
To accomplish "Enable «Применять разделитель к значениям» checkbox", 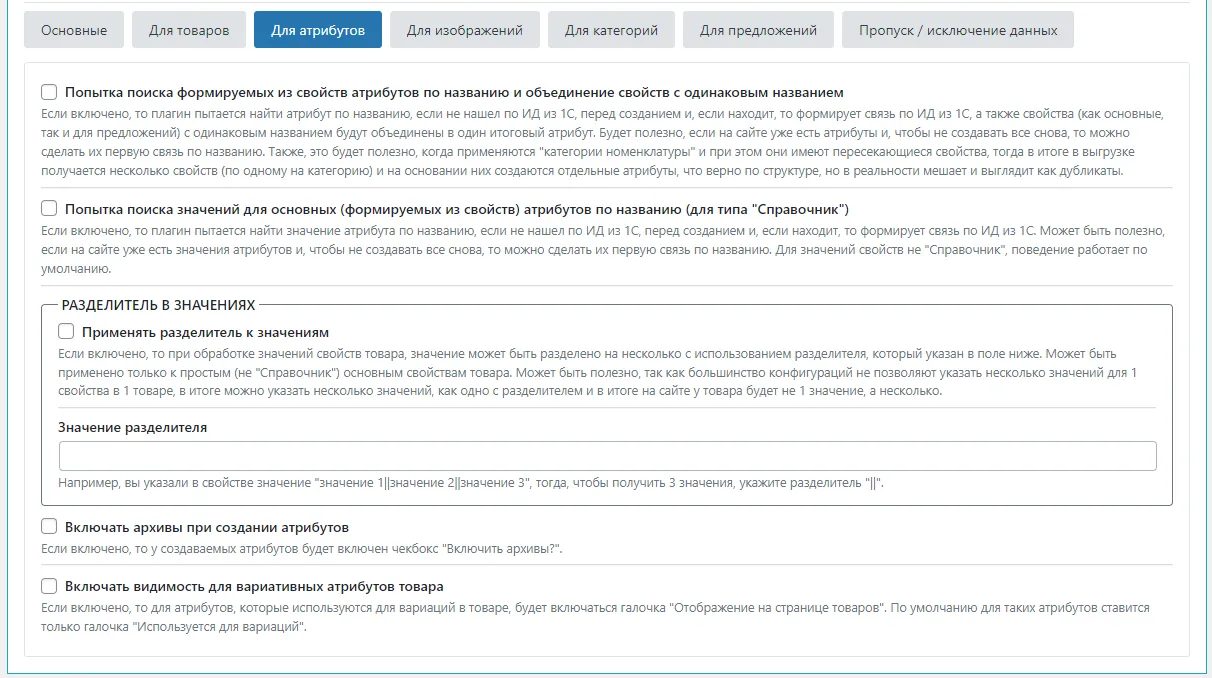I will (68, 331).
